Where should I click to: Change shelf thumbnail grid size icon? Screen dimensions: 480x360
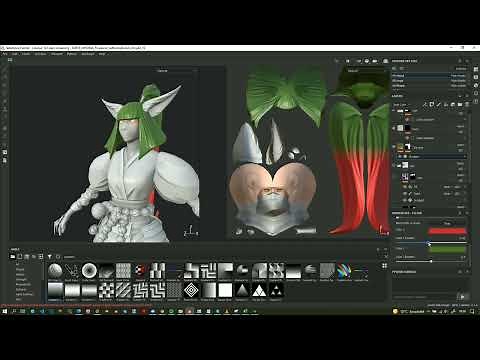coord(384,266)
